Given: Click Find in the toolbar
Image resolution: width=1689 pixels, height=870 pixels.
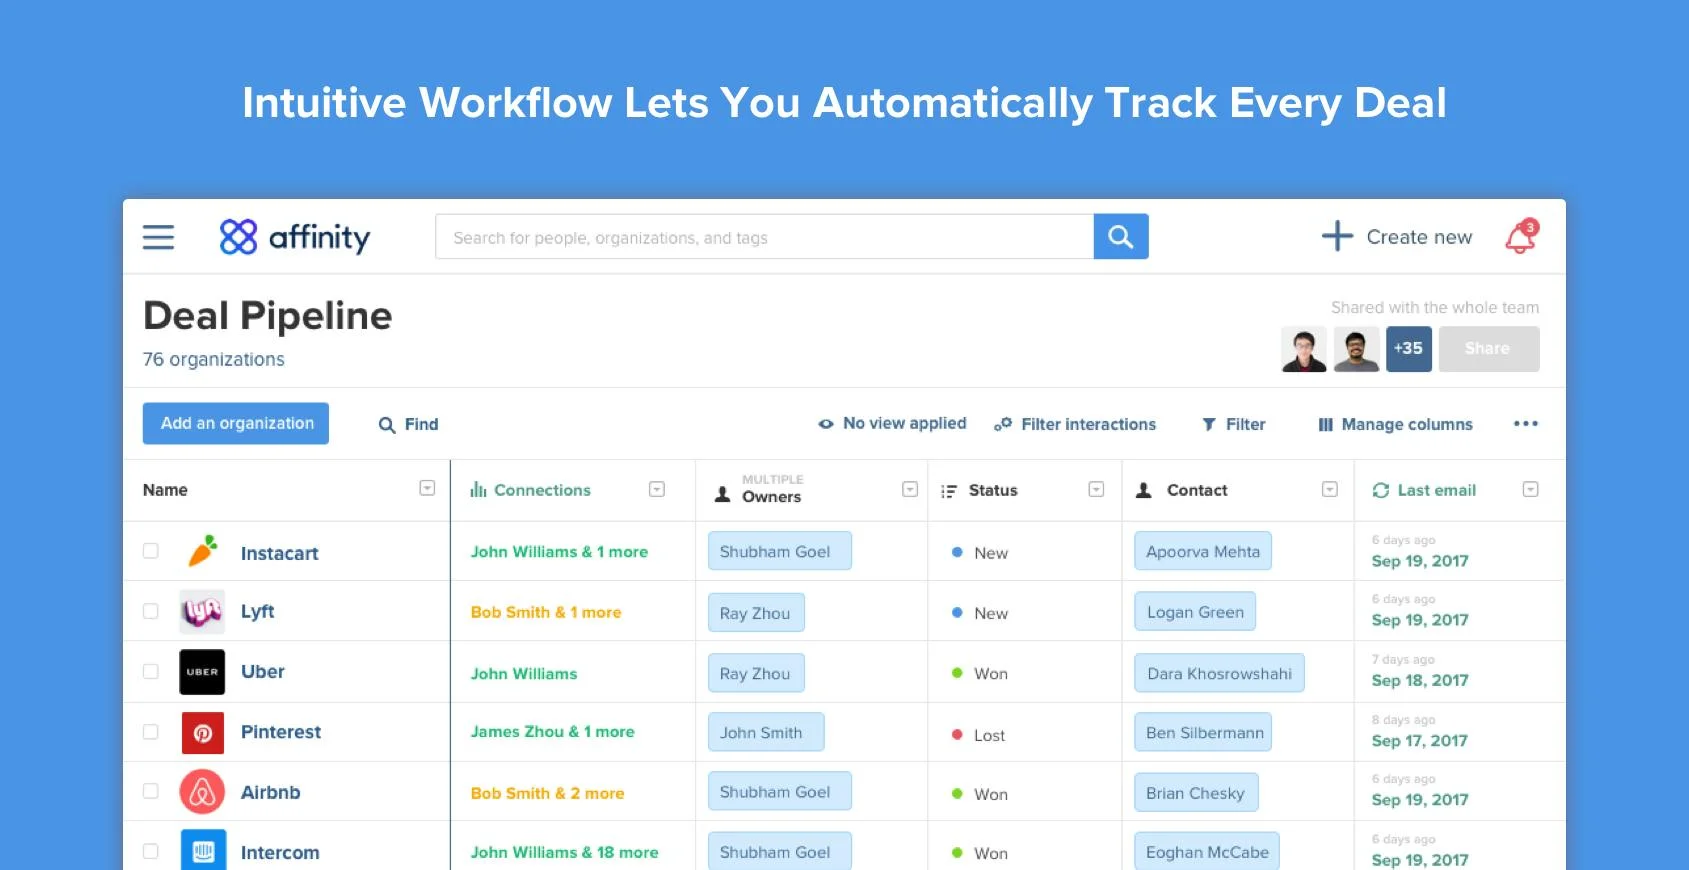Looking at the screenshot, I should tap(409, 424).
